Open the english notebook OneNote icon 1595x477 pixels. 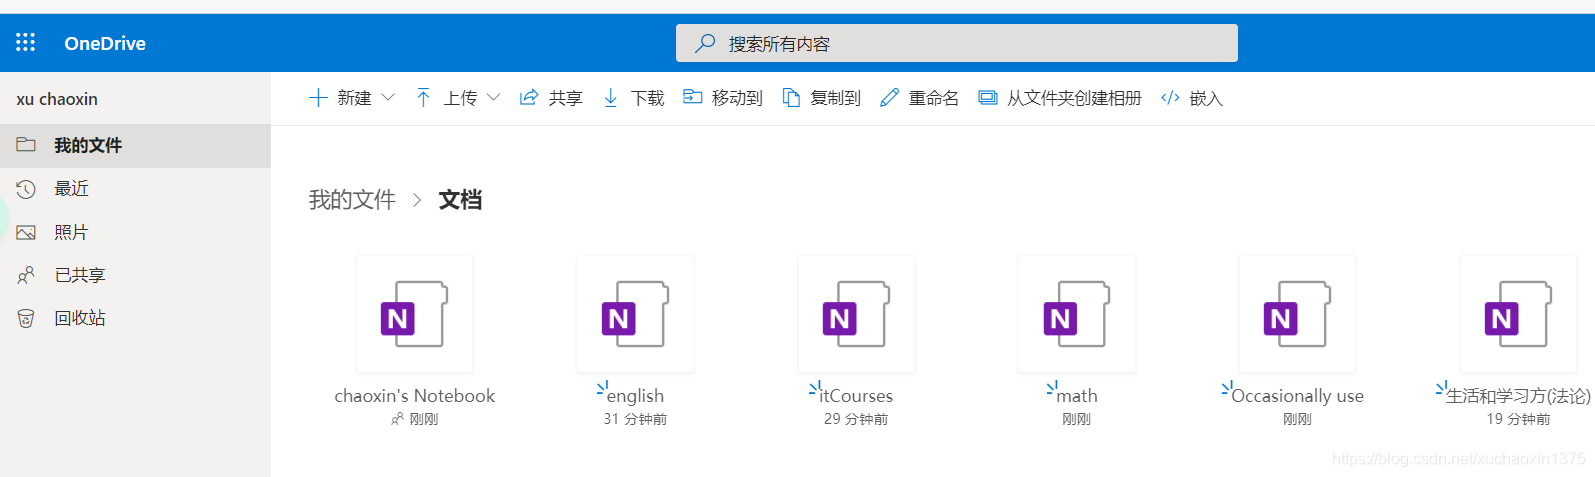[635, 314]
